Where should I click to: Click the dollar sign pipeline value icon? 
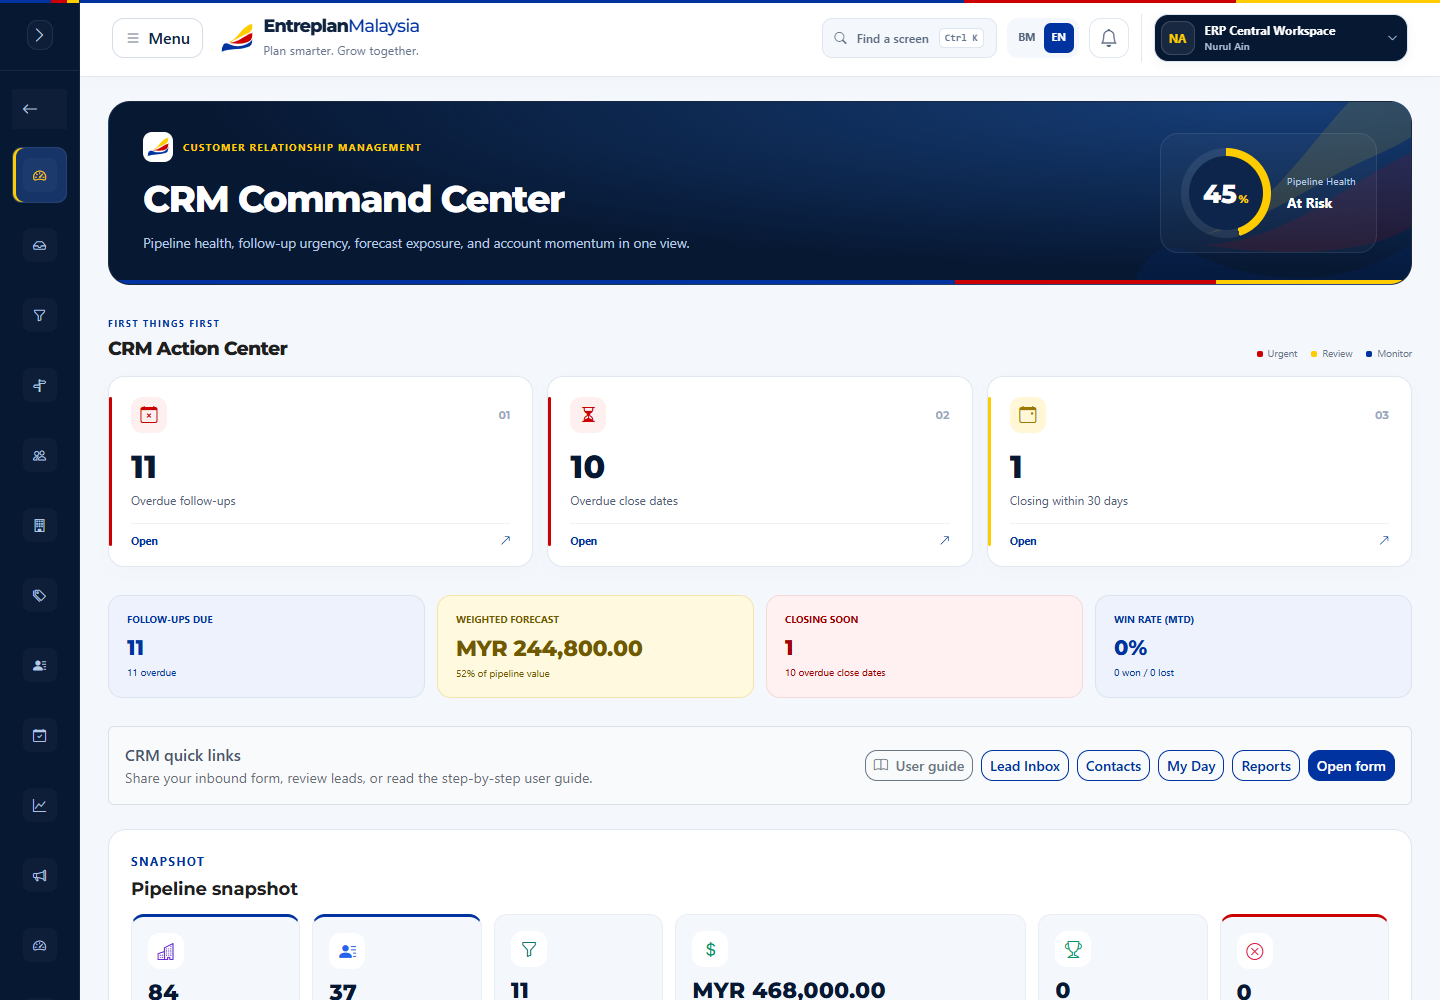tap(710, 949)
